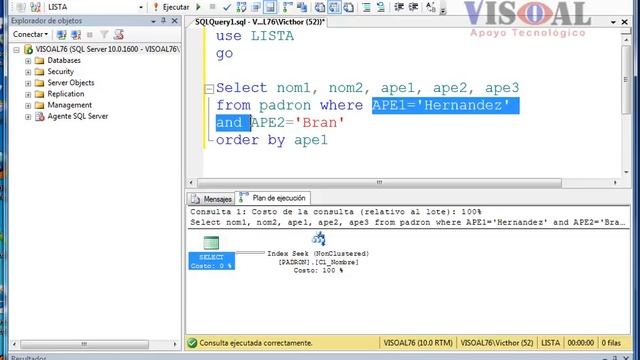This screenshot has width=640, height=360.
Task: Open Explorador de objetos window position menu
Action: click(x=153, y=21)
